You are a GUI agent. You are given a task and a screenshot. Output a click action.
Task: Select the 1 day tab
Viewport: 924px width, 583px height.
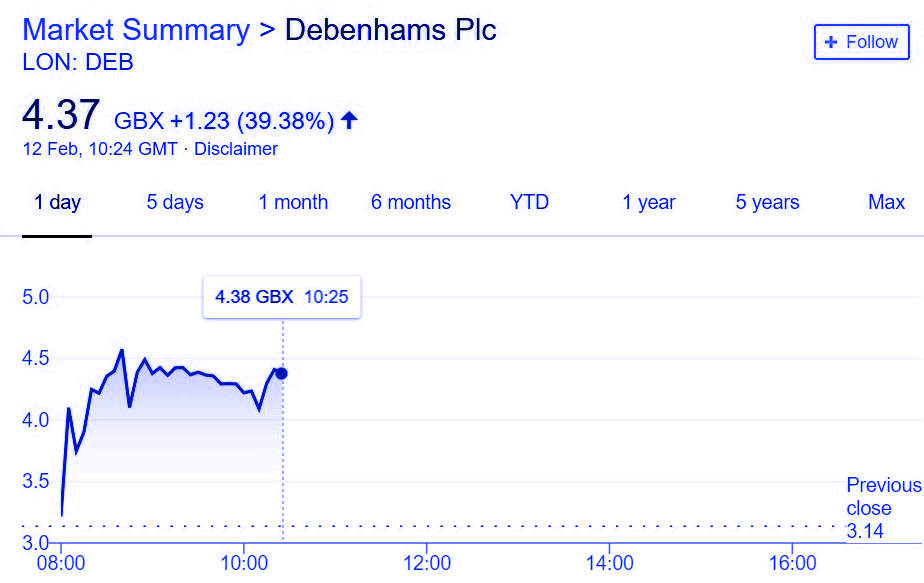(57, 202)
